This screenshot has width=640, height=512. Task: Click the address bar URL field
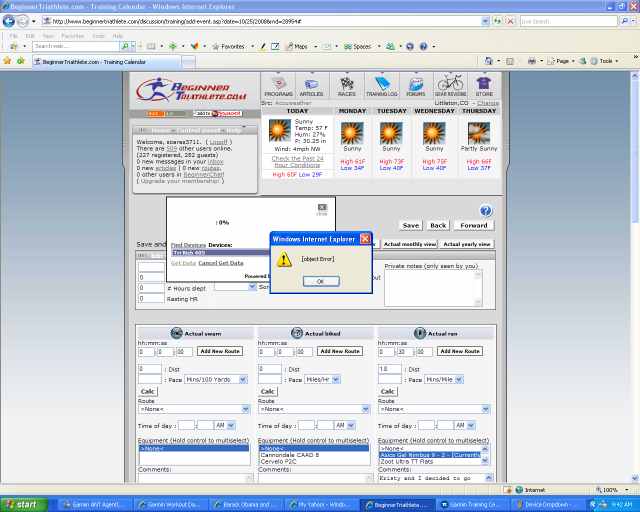[261, 21]
